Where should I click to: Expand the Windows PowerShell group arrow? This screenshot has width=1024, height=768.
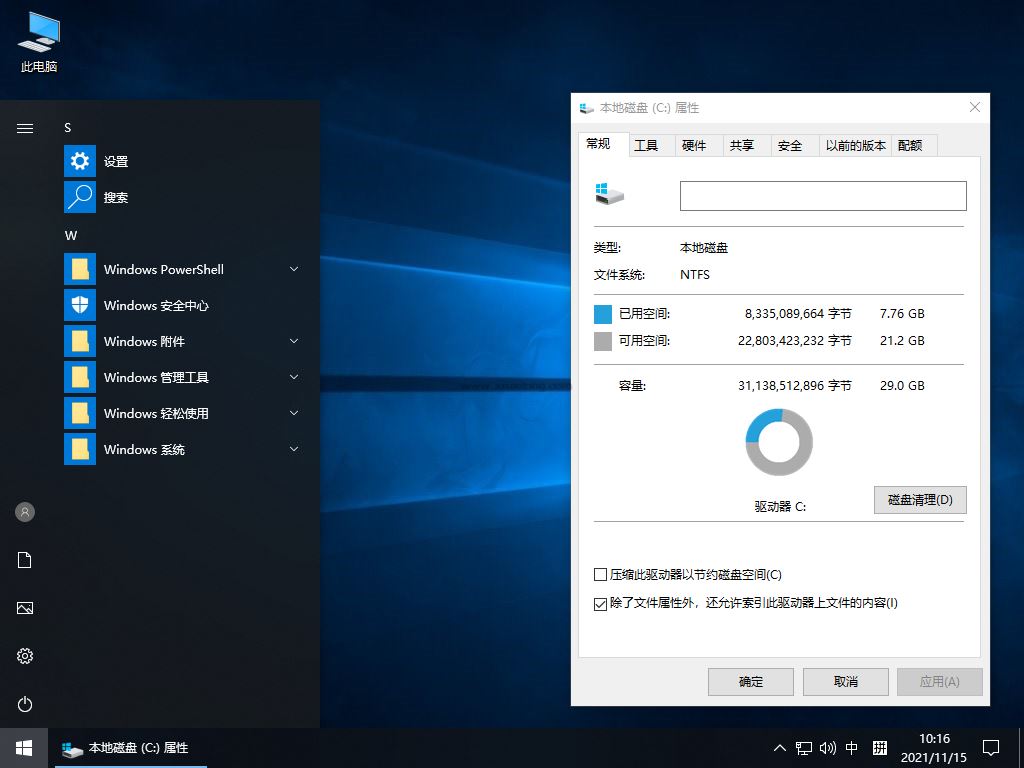tap(294, 269)
